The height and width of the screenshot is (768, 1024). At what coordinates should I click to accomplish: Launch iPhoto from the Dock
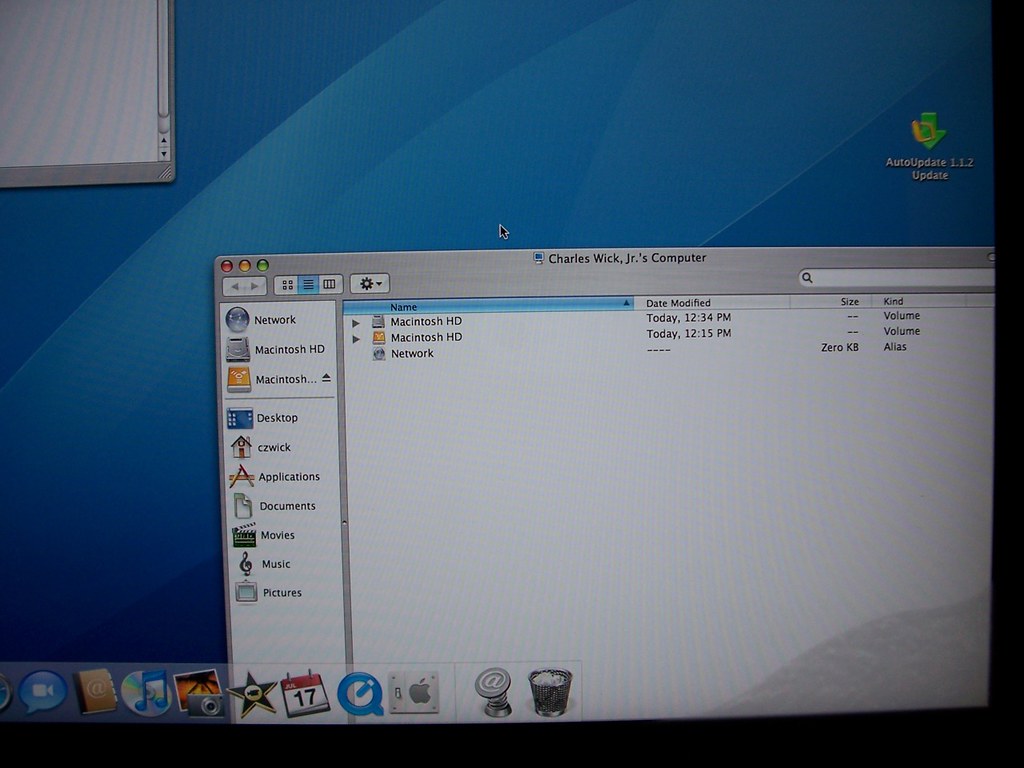(x=199, y=692)
